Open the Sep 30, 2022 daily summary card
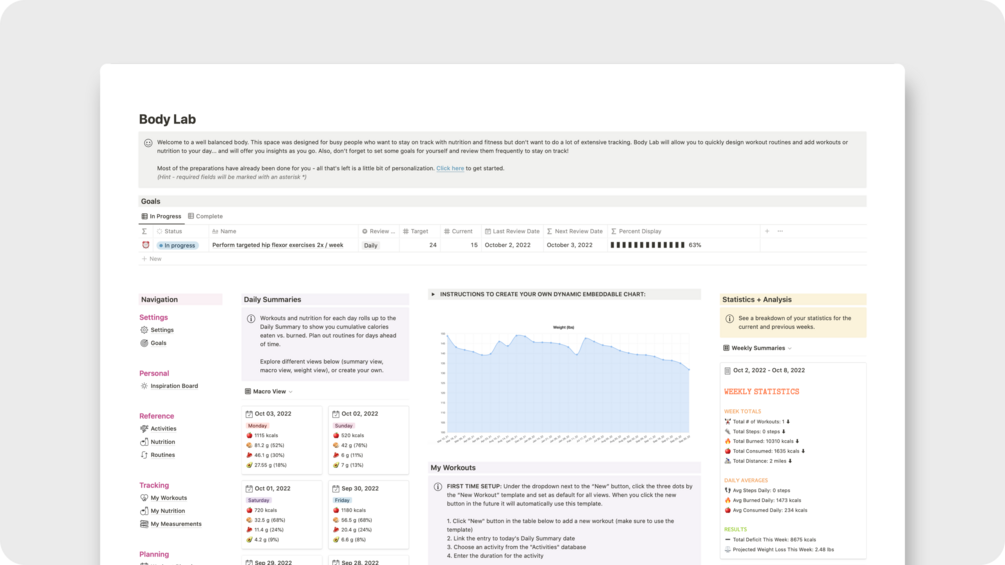The width and height of the screenshot is (1005, 565). click(x=369, y=514)
